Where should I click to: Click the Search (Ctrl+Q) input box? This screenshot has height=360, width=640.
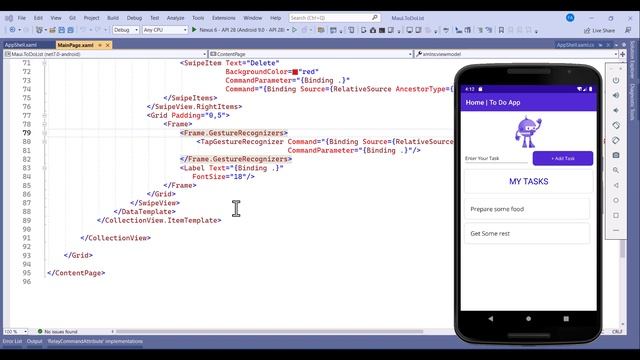(335, 18)
